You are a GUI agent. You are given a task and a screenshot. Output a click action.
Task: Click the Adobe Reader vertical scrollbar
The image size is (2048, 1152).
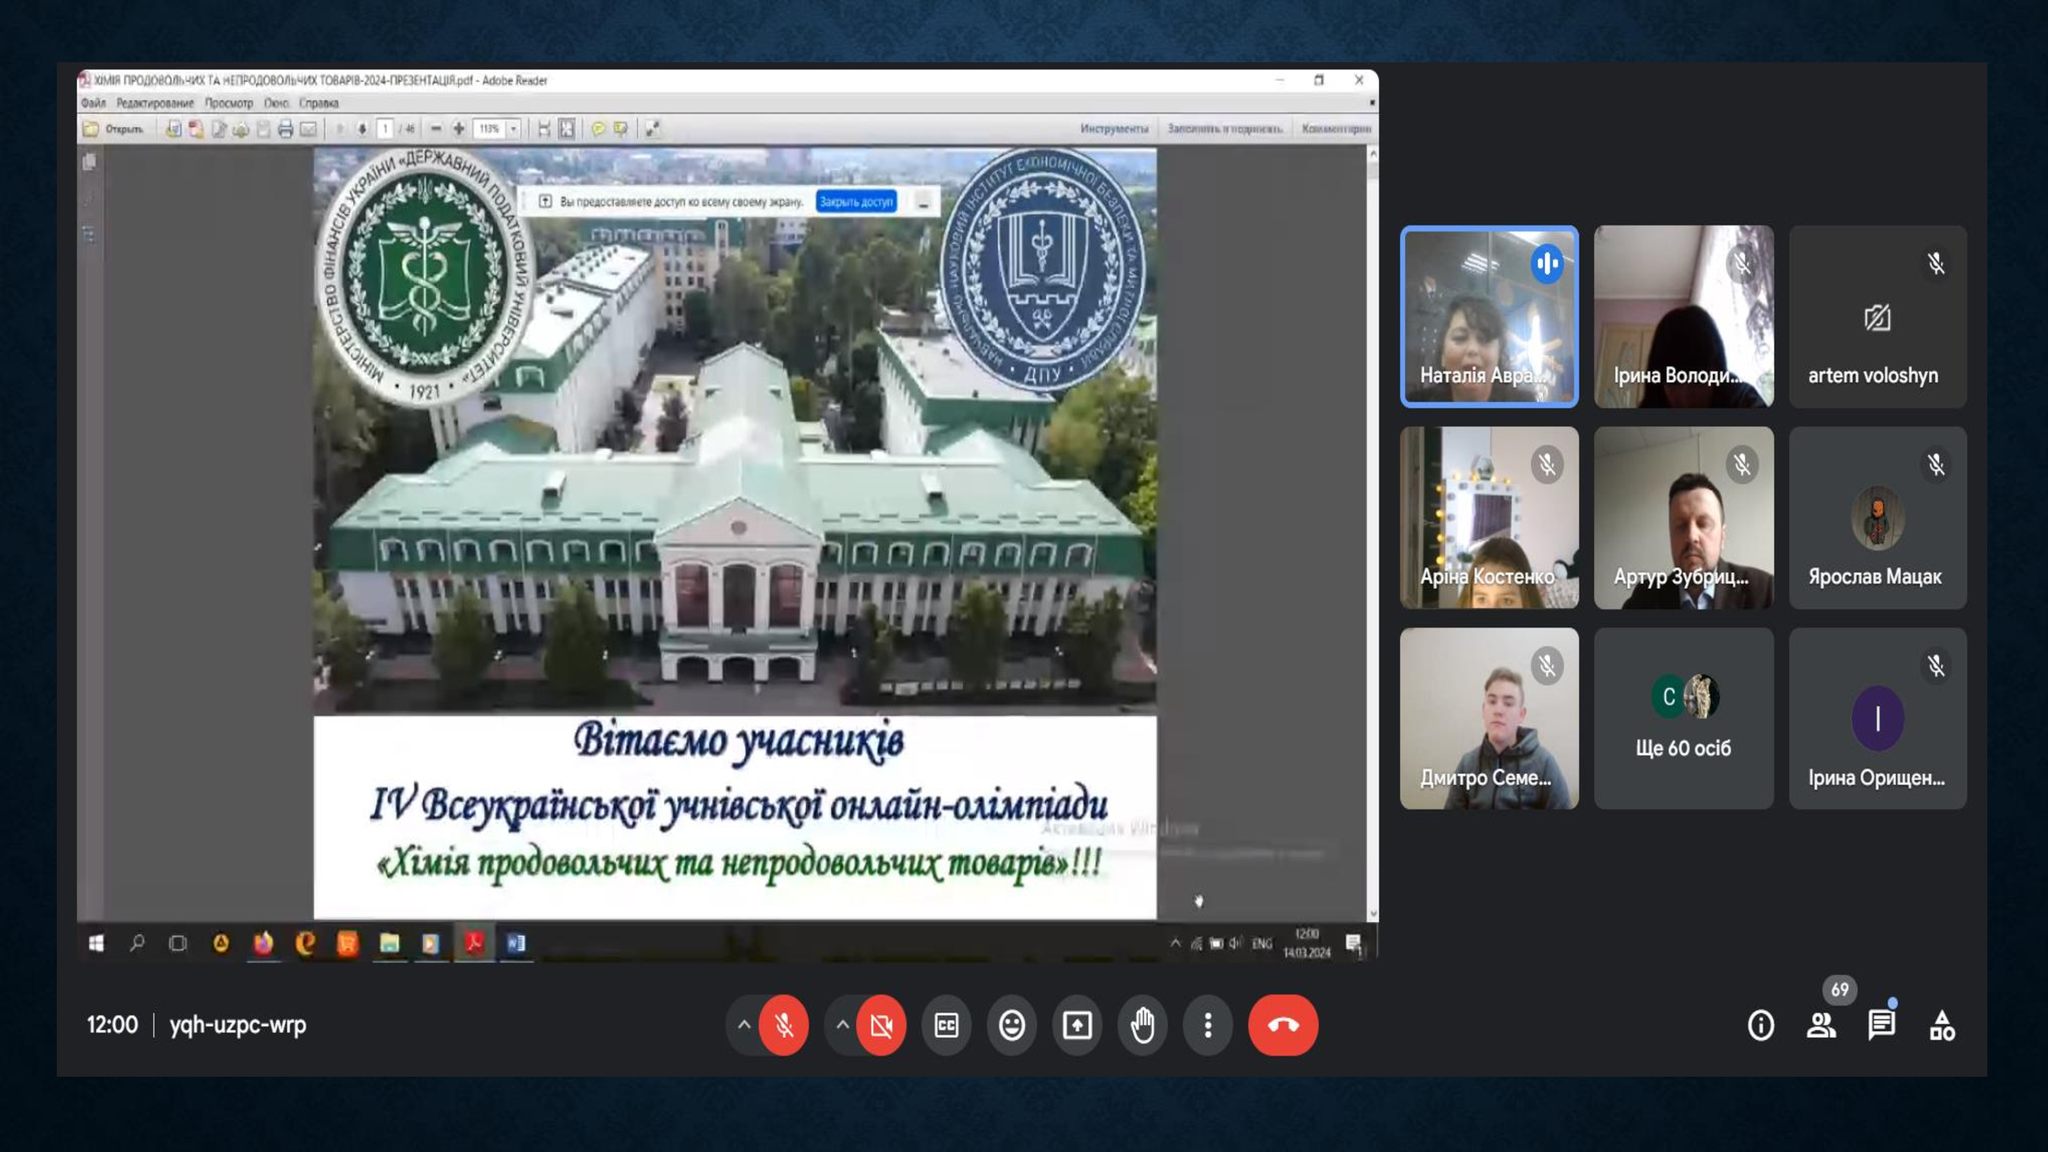(x=1372, y=533)
